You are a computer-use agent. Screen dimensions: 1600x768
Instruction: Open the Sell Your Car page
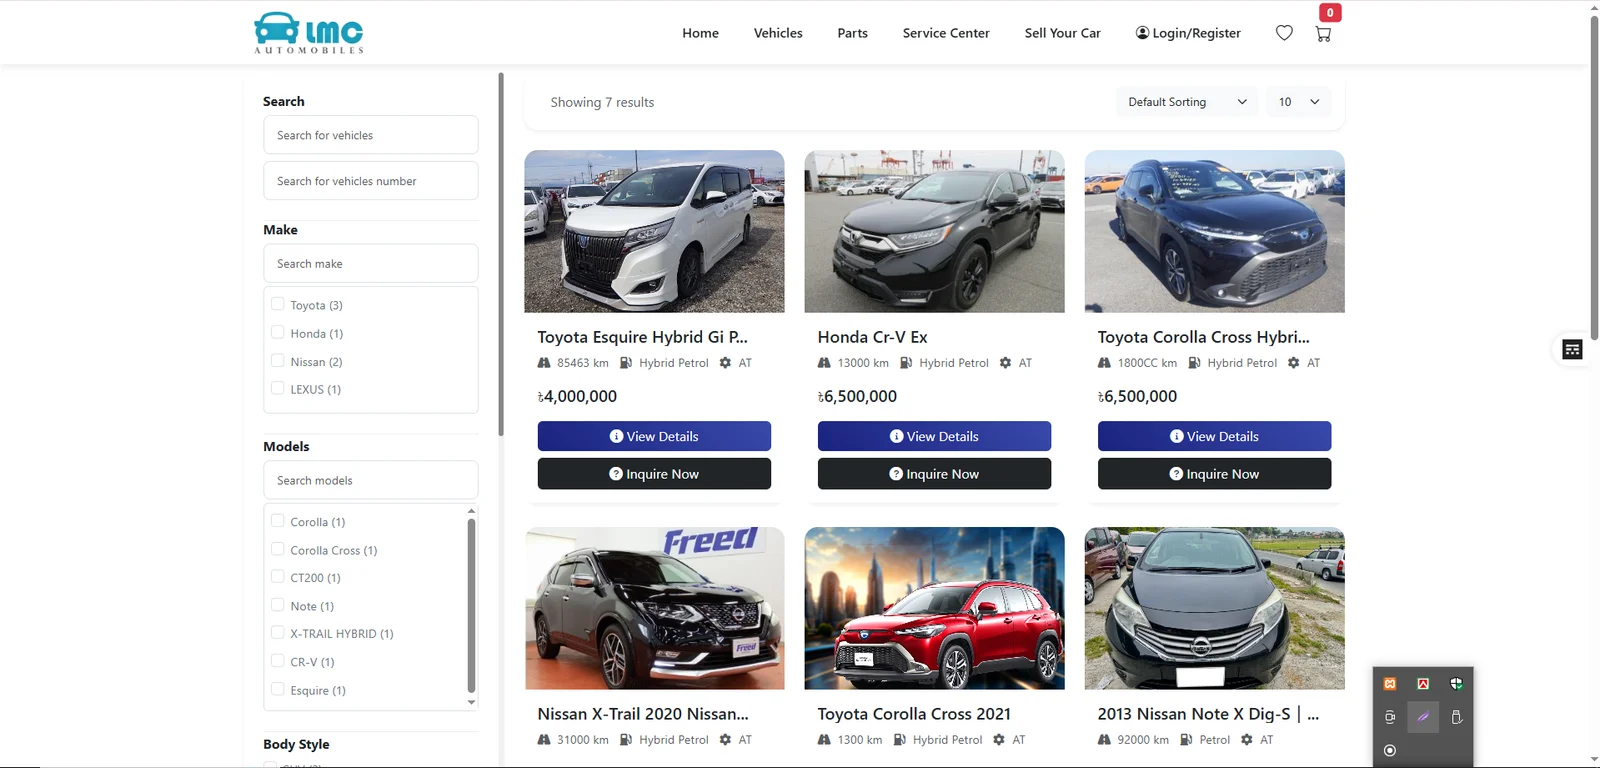click(1062, 33)
